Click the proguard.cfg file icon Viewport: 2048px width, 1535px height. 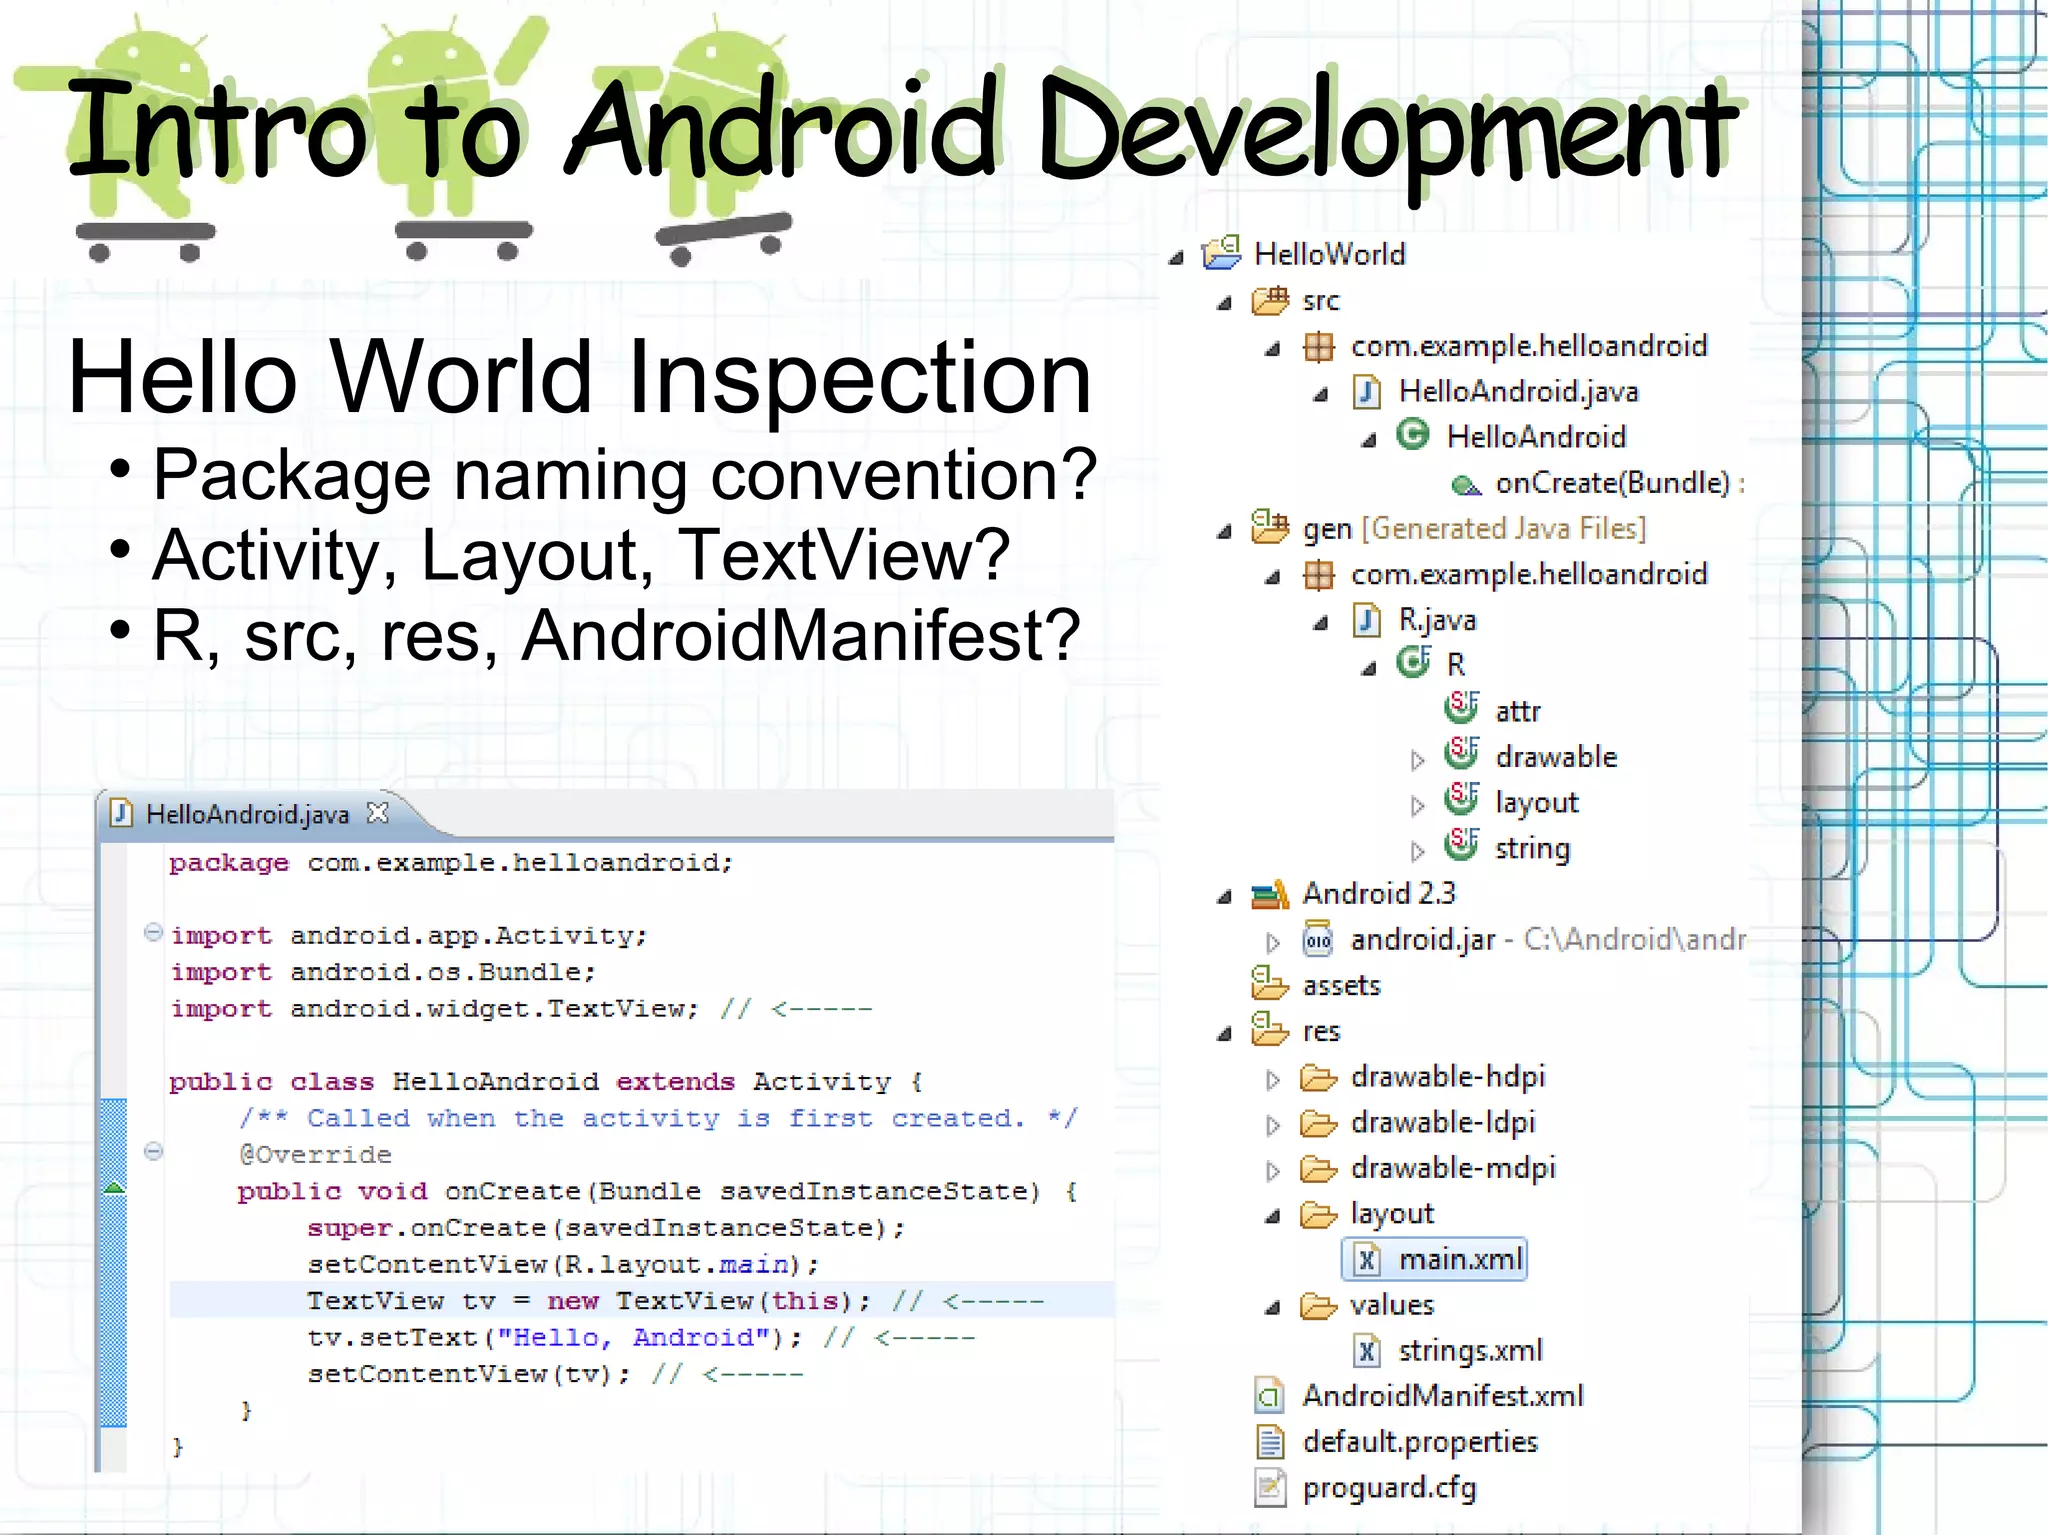point(1269,1489)
